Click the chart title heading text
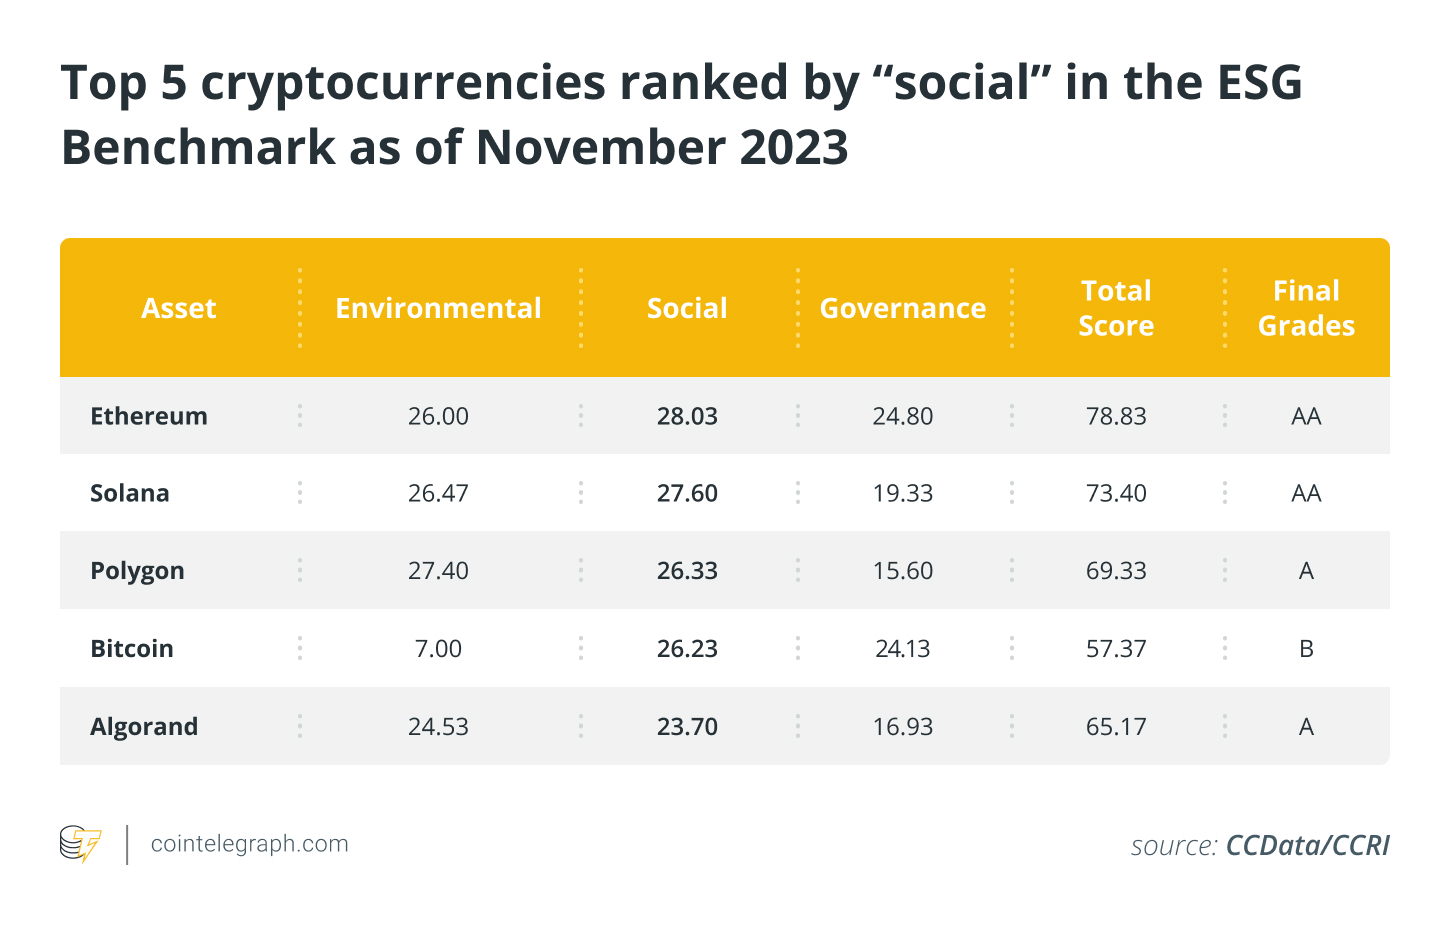The image size is (1450, 925). (682, 114)
